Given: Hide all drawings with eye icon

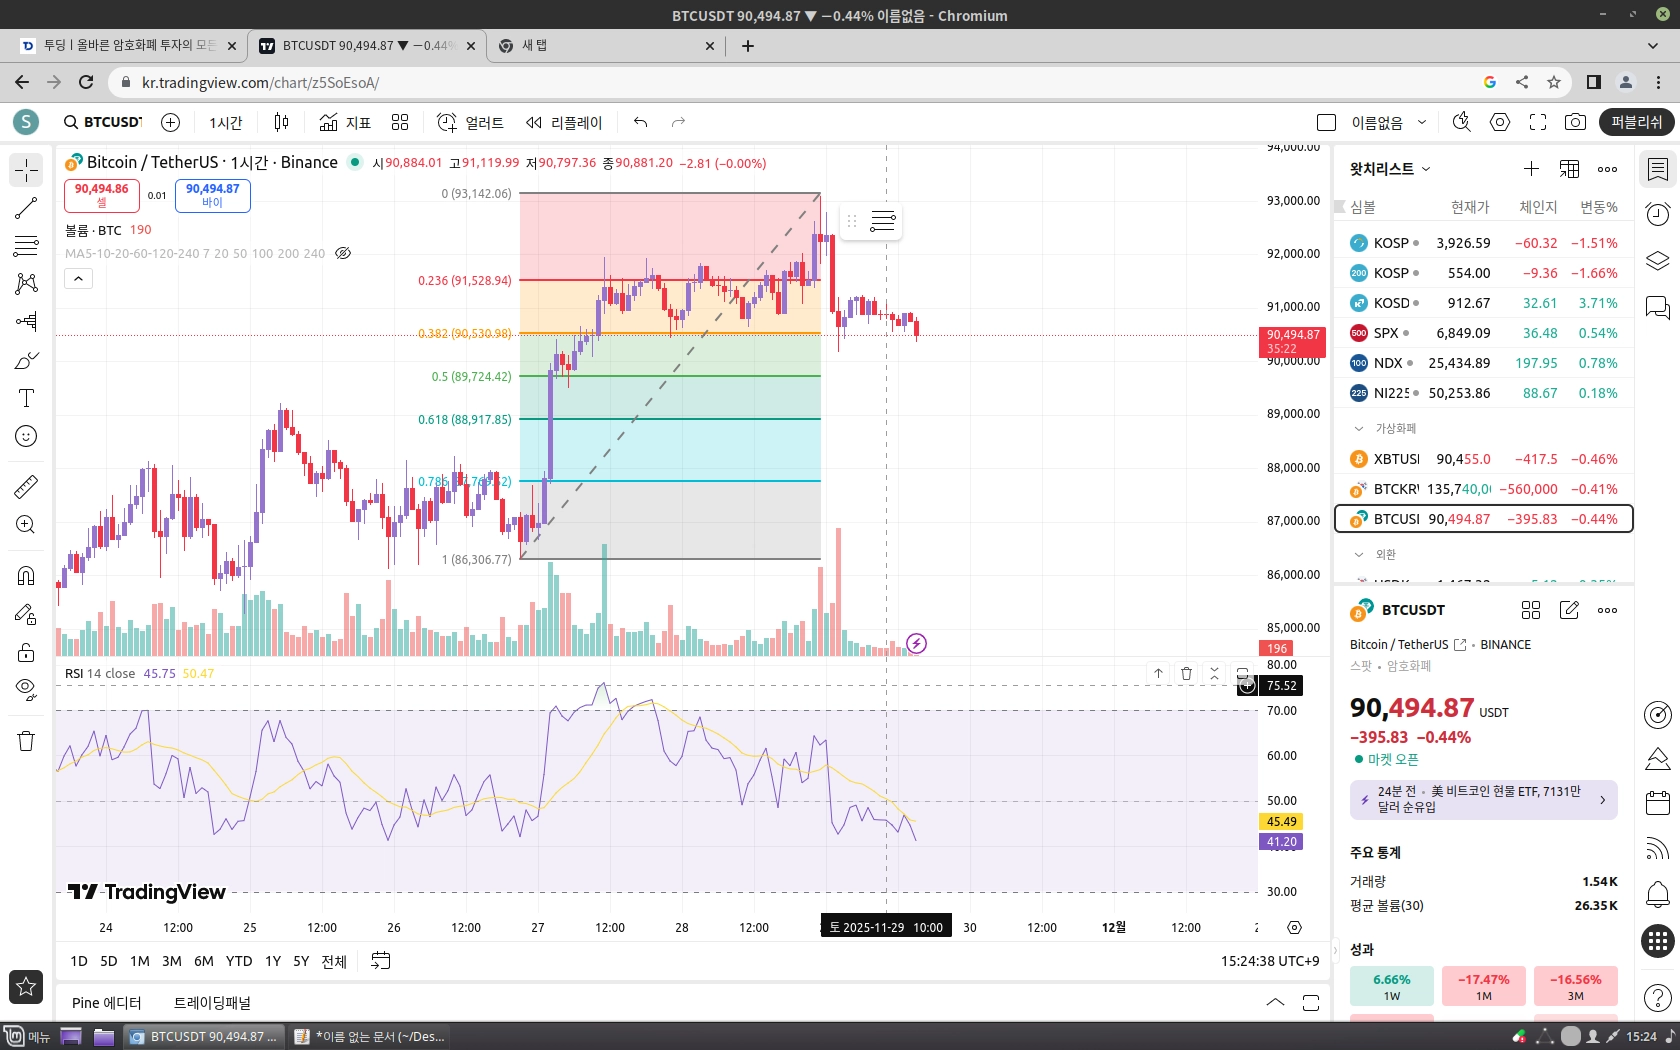Looking at the screenshot, I should point(26,690).
